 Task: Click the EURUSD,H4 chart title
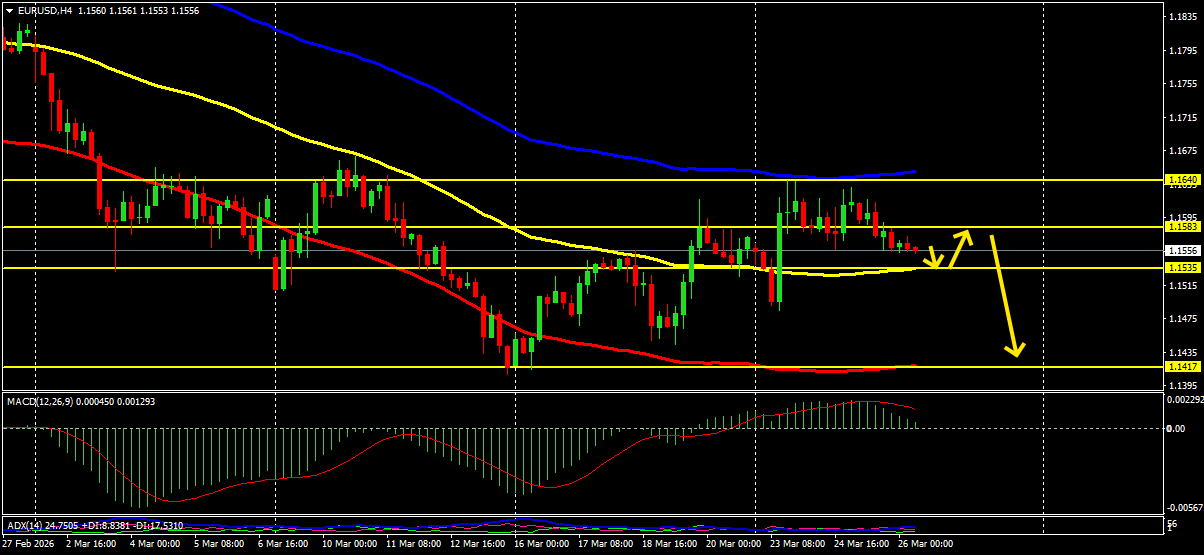tap(44, 10)
